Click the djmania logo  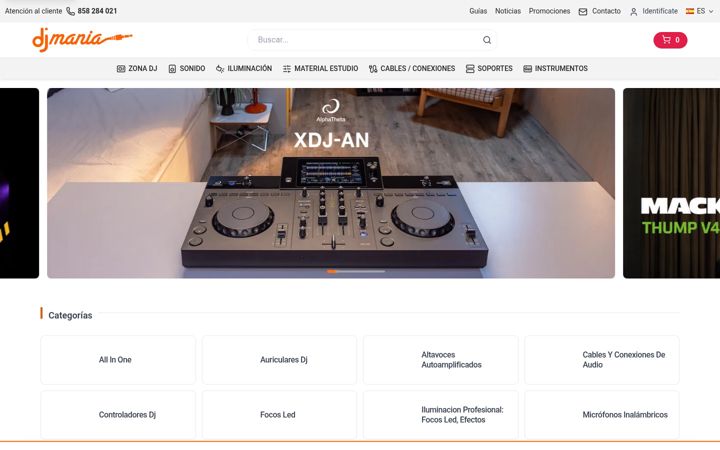coord(82,39)
